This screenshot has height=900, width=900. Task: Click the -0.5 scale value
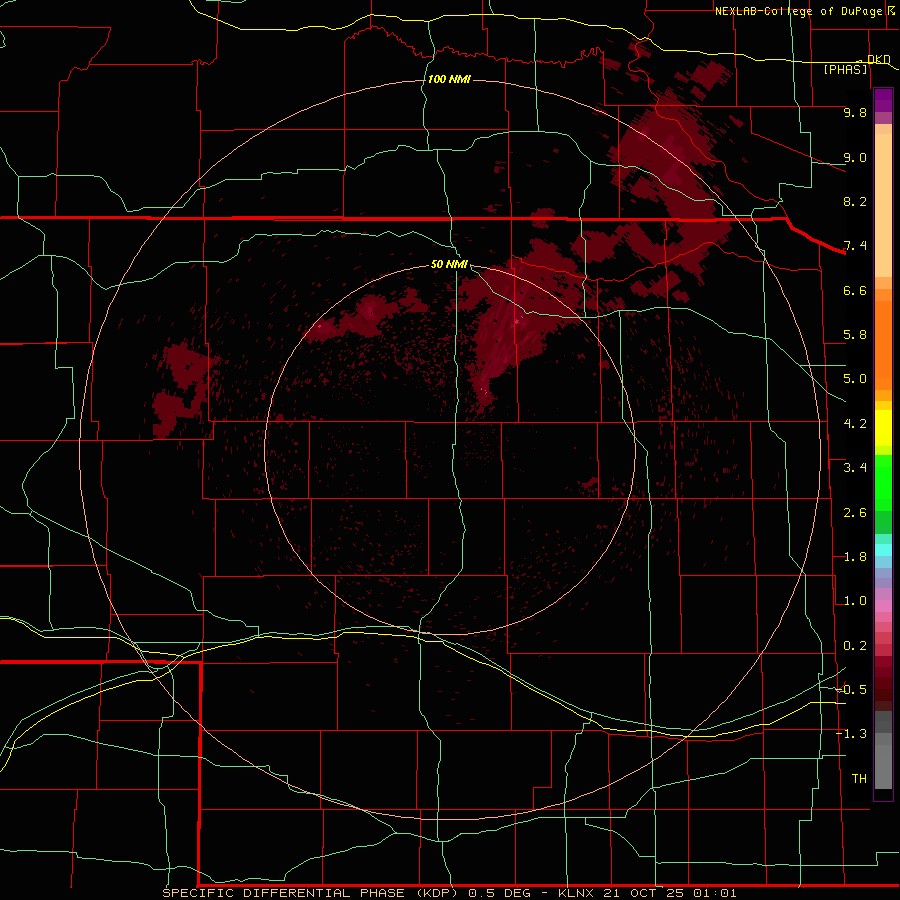click(852, 690)
